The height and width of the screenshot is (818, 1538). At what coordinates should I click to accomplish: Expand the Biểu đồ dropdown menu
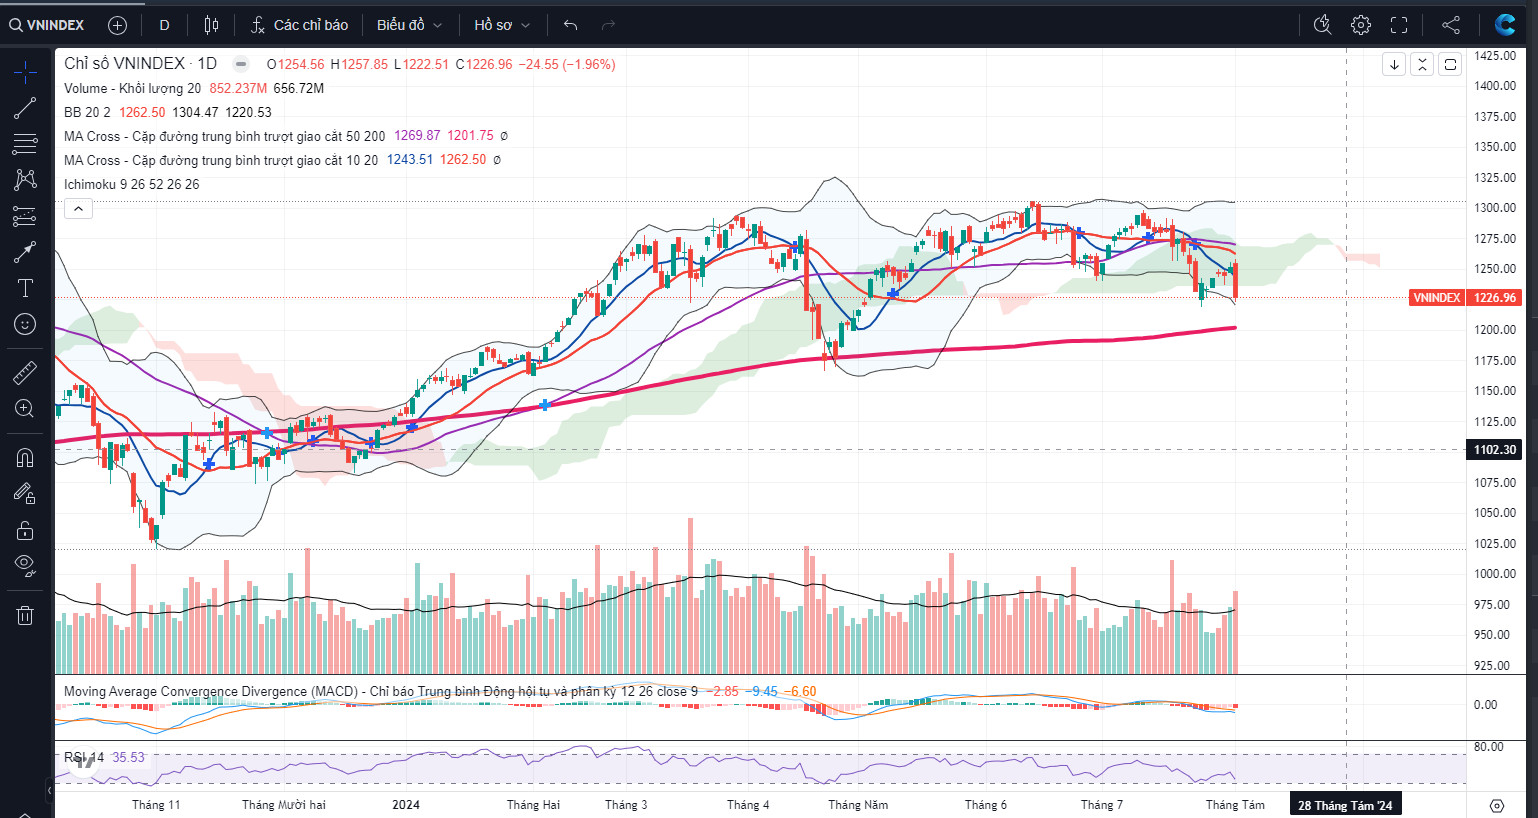pyautogui.click(x=409, y=25)
